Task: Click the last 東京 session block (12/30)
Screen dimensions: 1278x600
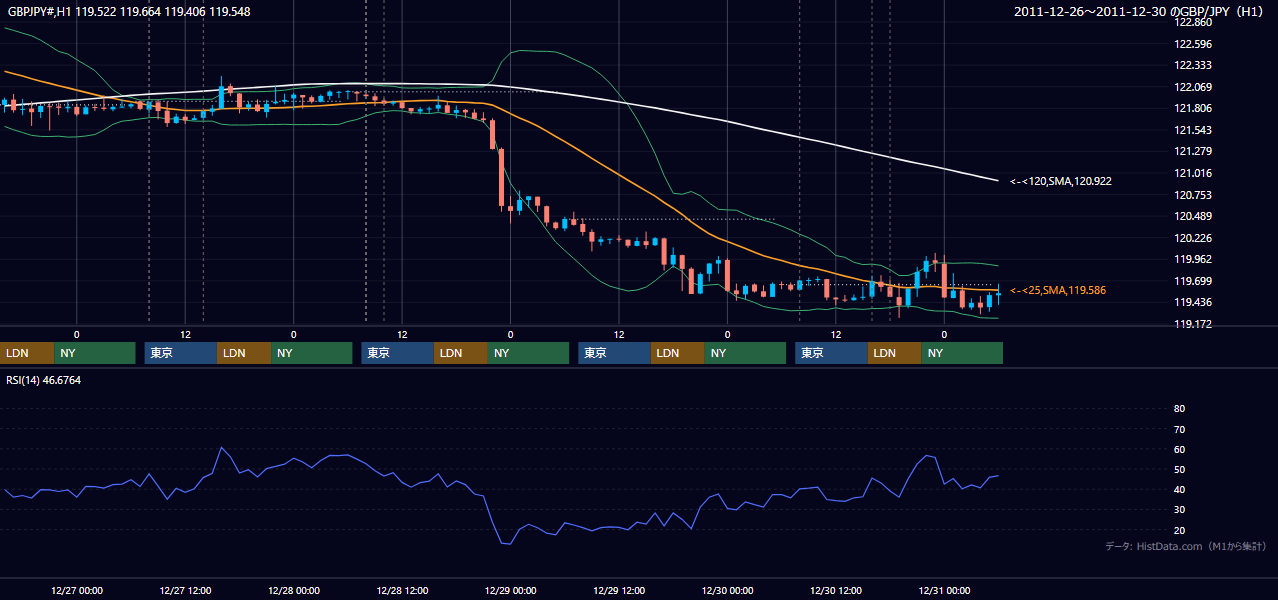Action: 832,353
